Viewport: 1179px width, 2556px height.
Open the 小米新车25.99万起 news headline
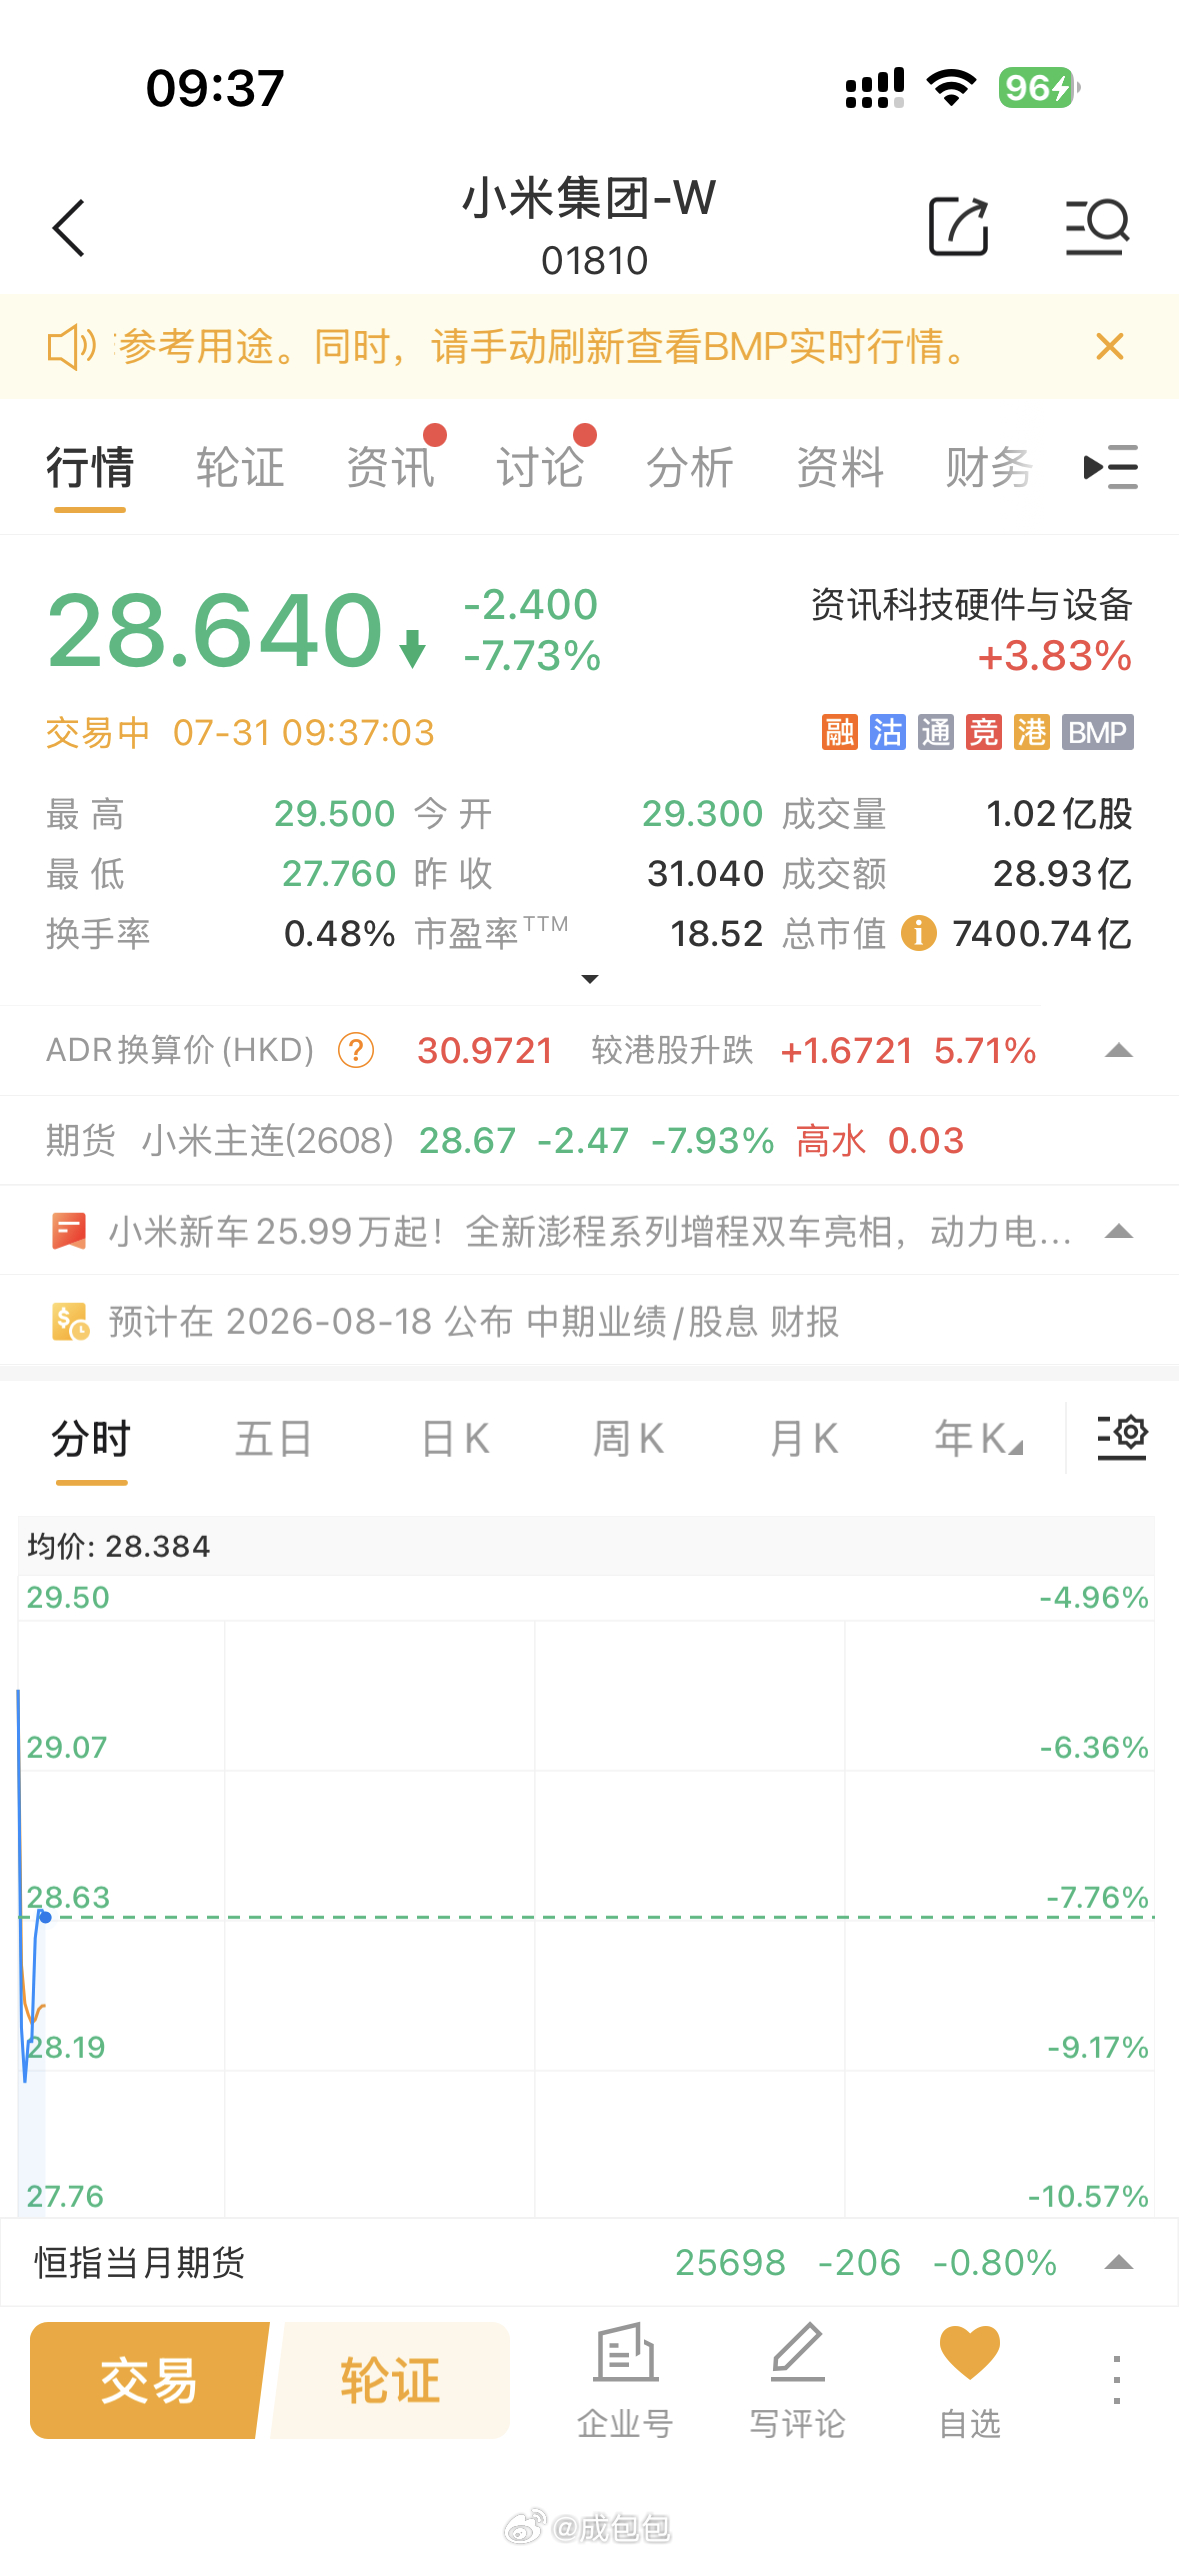point(590,1231)
